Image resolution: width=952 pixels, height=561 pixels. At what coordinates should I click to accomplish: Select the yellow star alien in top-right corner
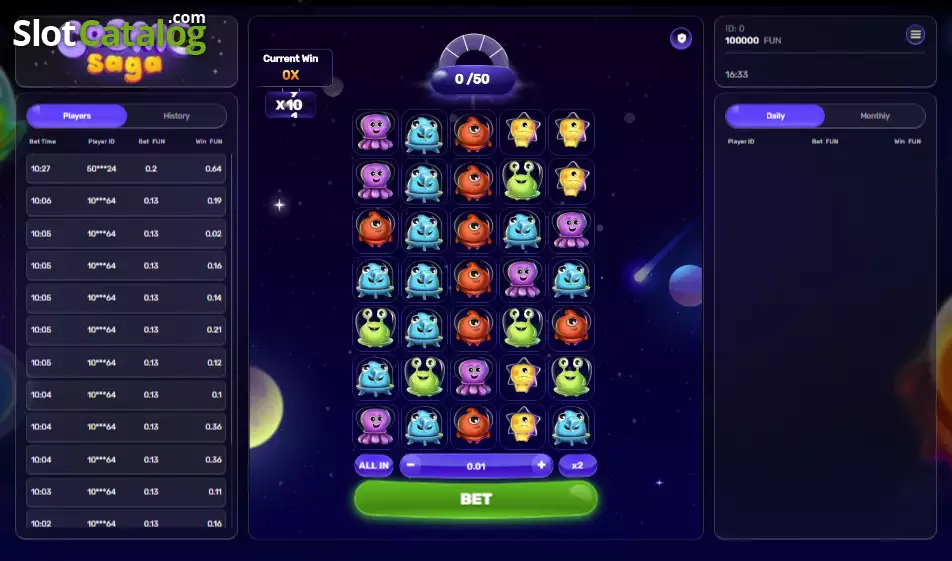click(x=571, y=132)
